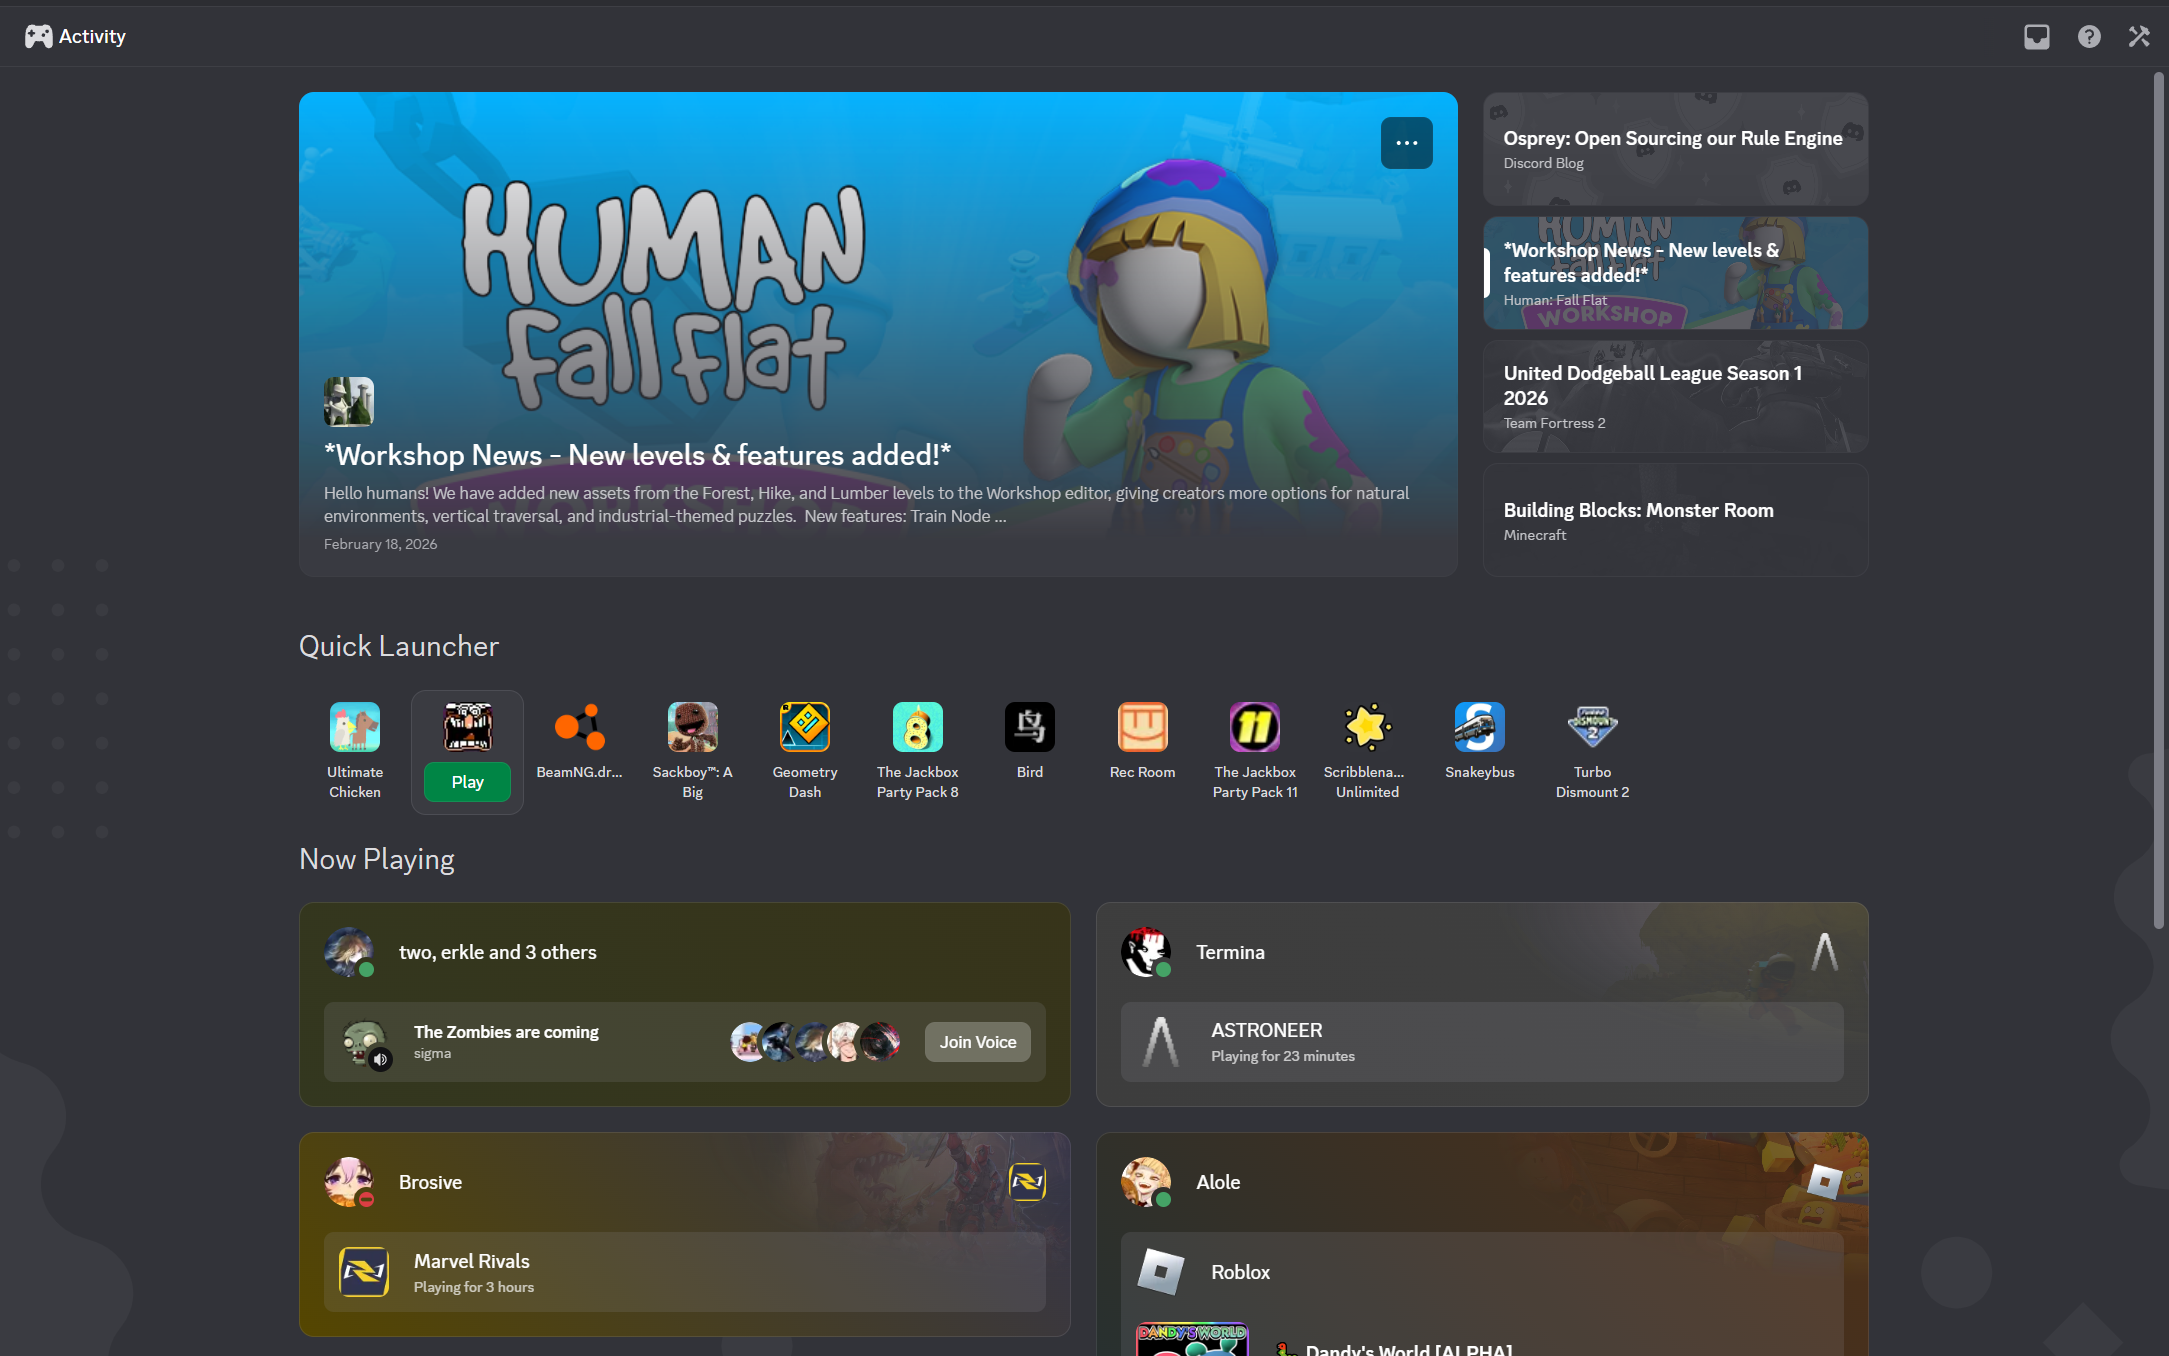Viewport: 2169px width, 1356px height.
Task: Click the 'Alole' username text
Action: click(1218, 1182)
